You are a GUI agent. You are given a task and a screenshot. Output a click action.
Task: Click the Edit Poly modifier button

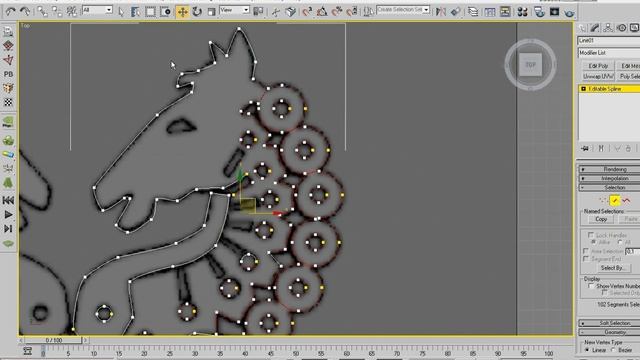598,66
